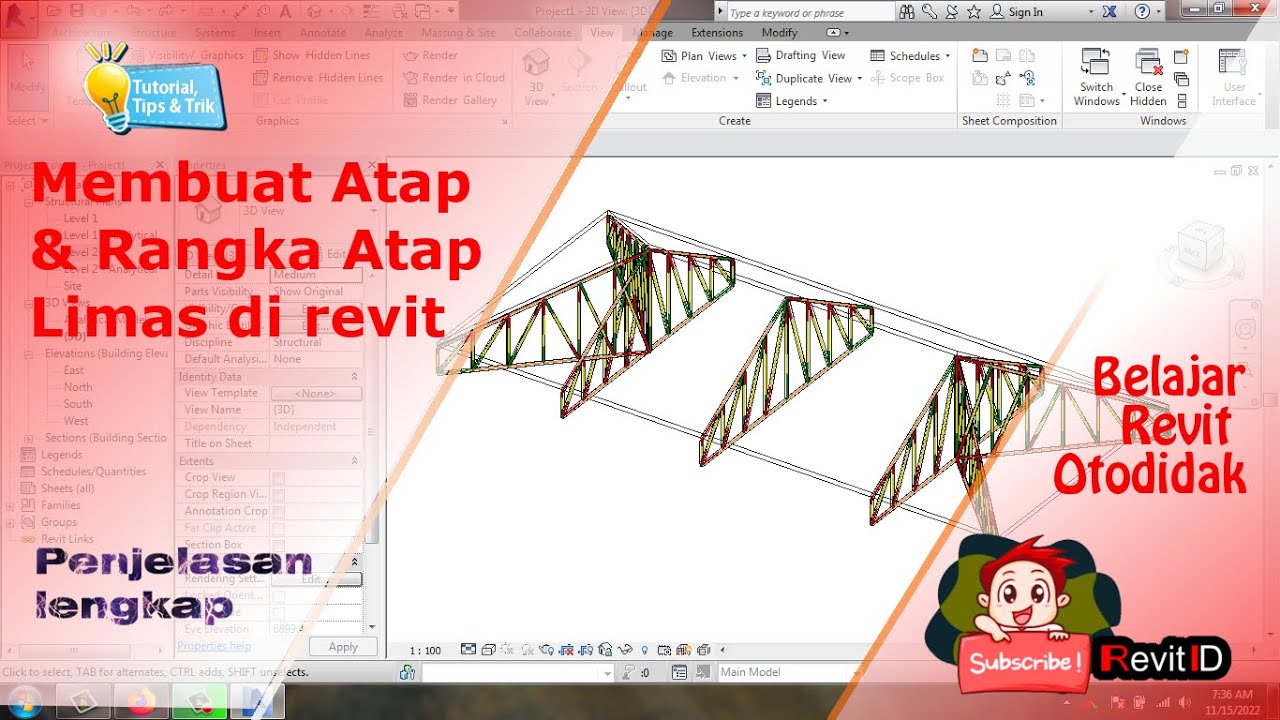Tick the Annotation Crop checkbox
Image resolution: width=1280 pixels, height=720 pixels.
pyautogui.click(x=279, y=511)
